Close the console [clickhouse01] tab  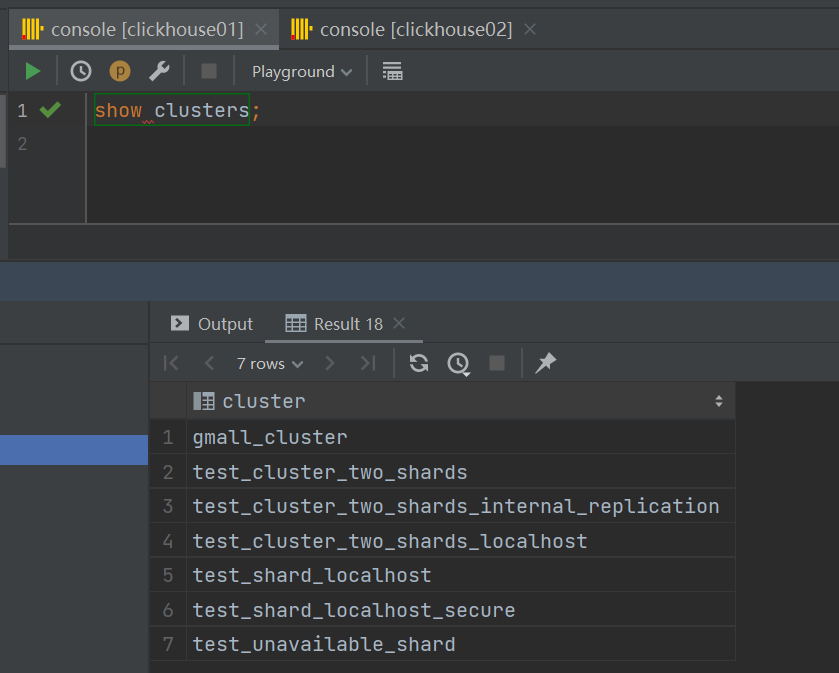pos(261,29)
